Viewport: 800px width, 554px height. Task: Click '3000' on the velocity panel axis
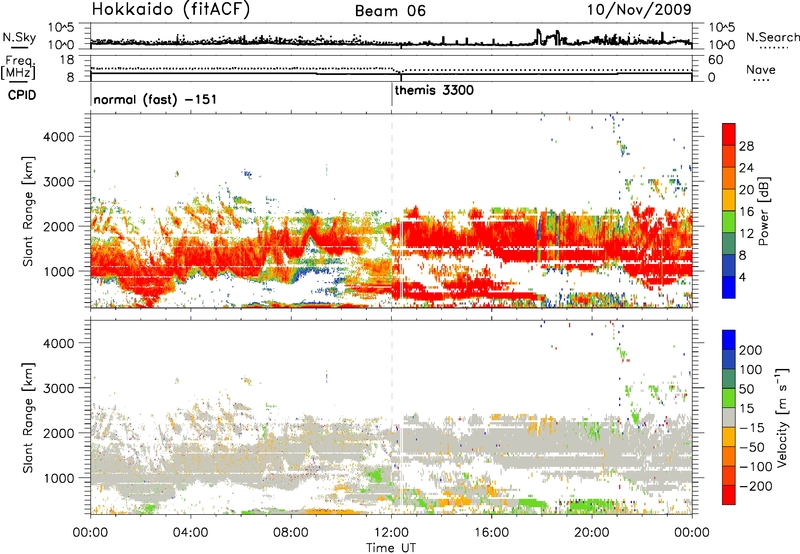[x=58, y=388]
